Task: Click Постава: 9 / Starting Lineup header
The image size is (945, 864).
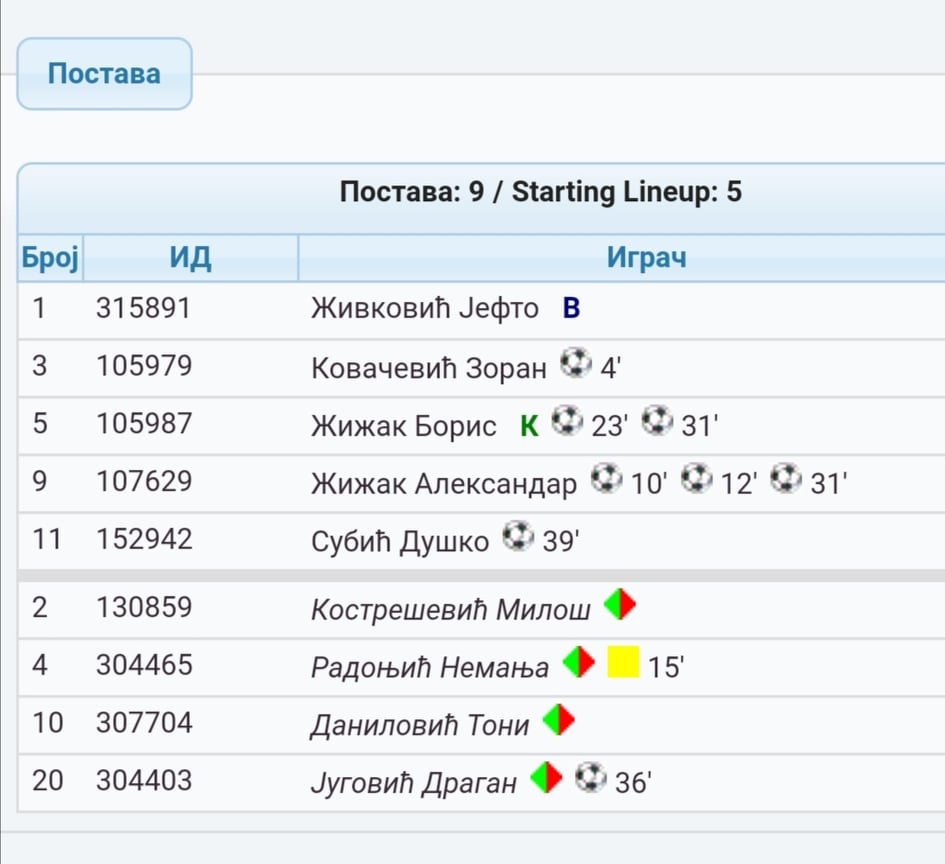Action: click(x=541, y=192)
